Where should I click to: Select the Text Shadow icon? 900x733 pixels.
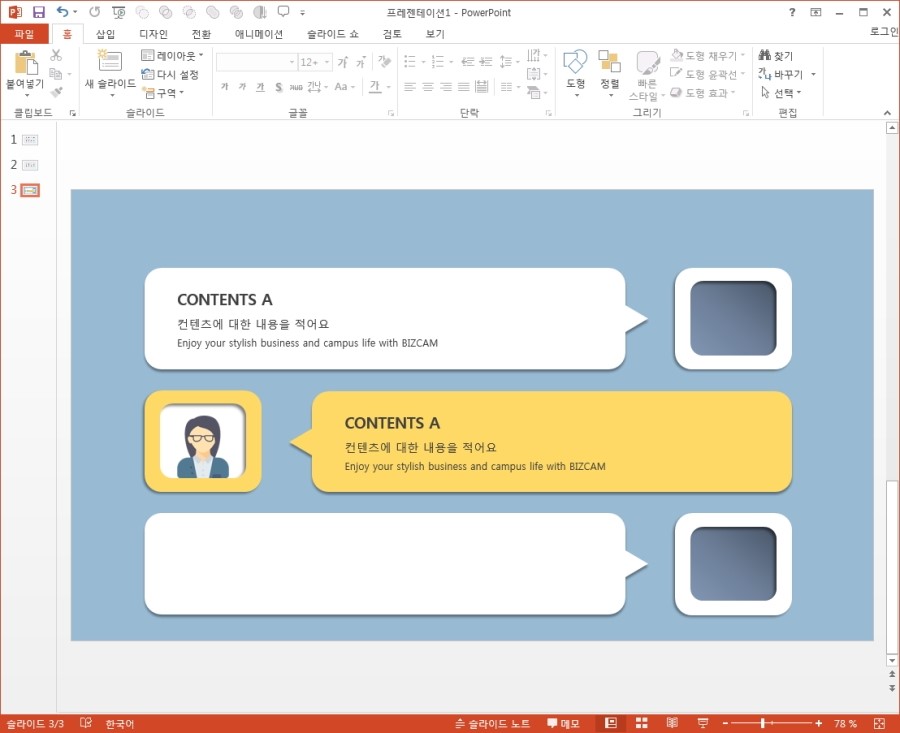pyautogui.click(x=294, y=86)
